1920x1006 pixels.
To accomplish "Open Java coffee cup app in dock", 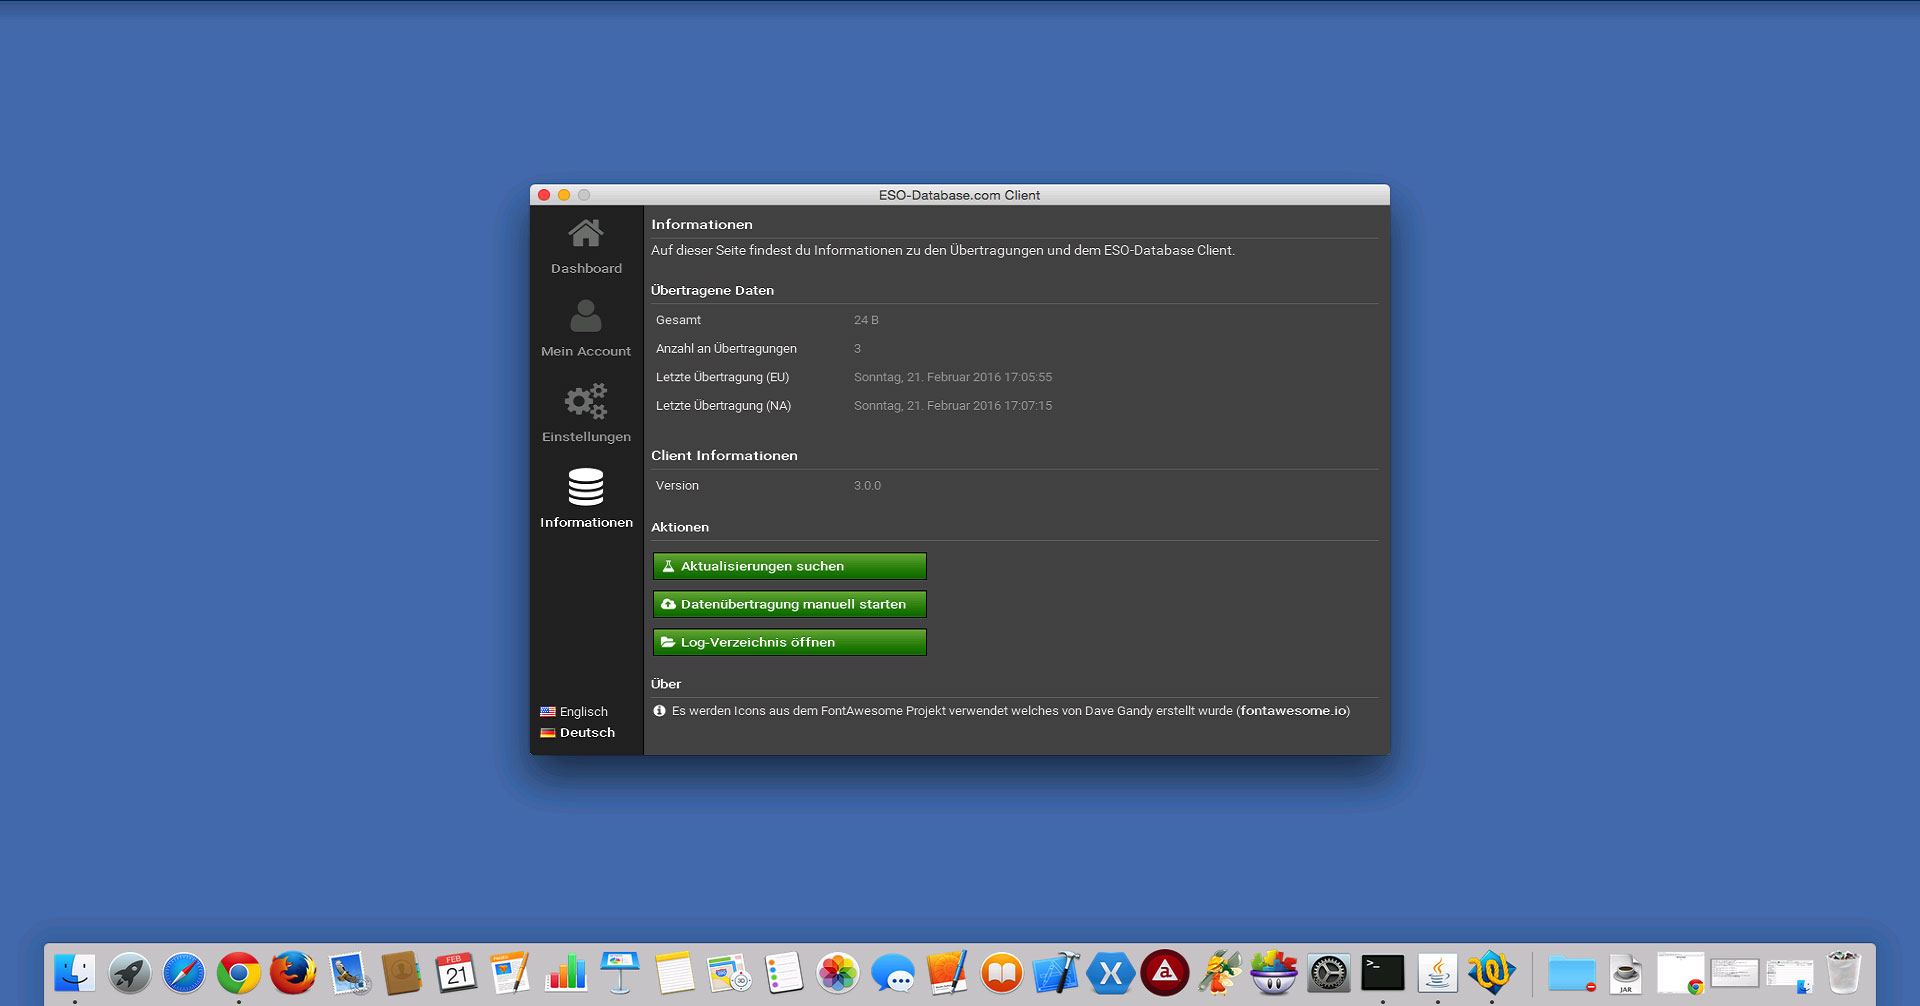I will tap(1438, 973).
